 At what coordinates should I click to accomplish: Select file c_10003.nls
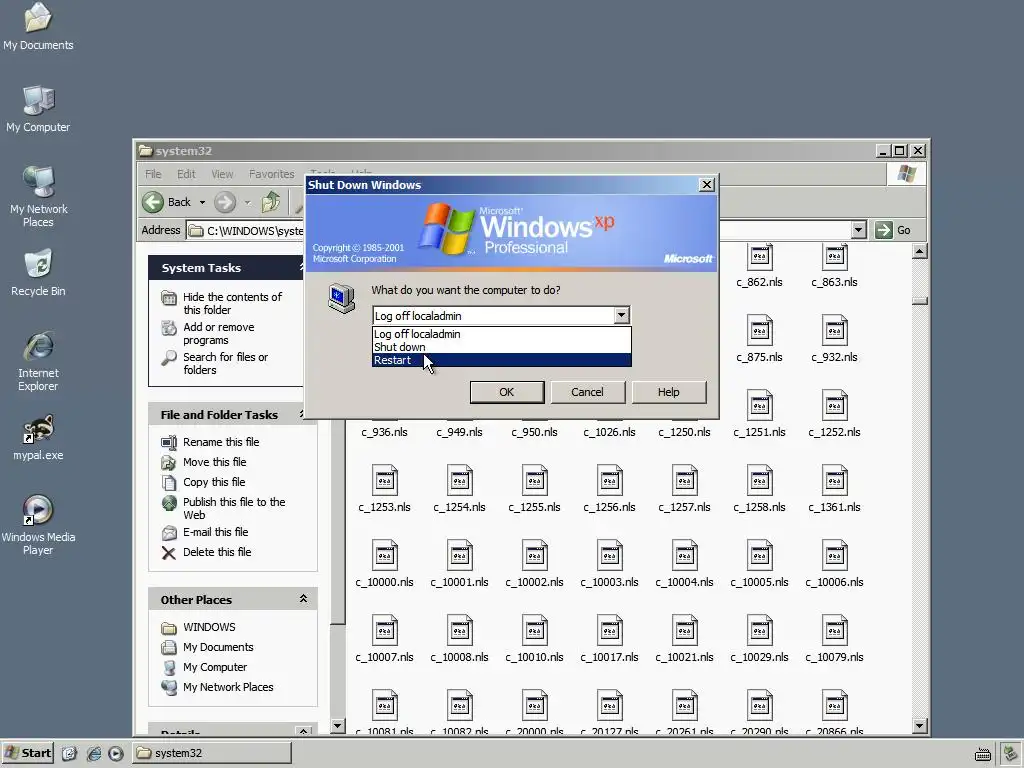pos(609,564)
